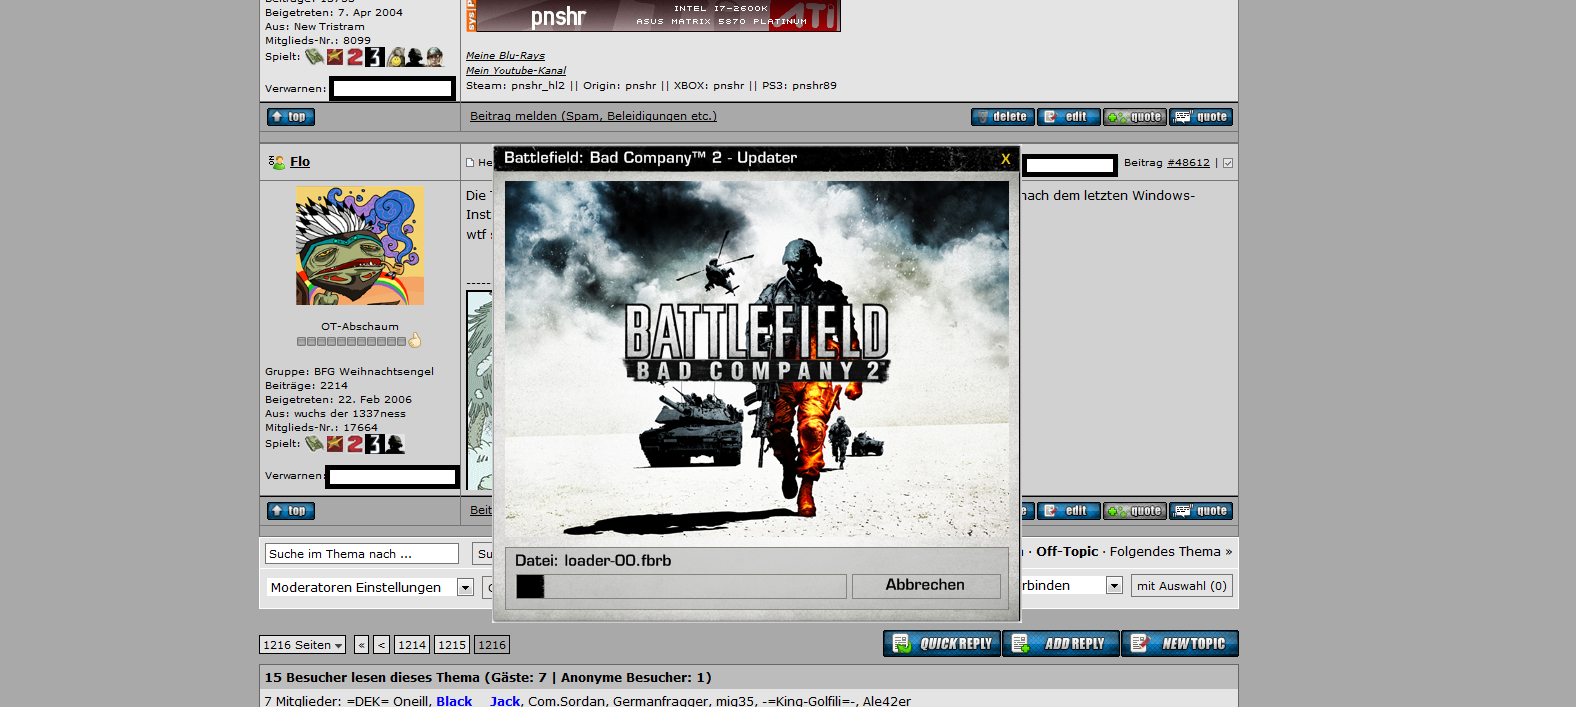This screenshot has width=1576, height=707.
Task: Click the mit Auswahl (0) button
Action: (1182, 586)
